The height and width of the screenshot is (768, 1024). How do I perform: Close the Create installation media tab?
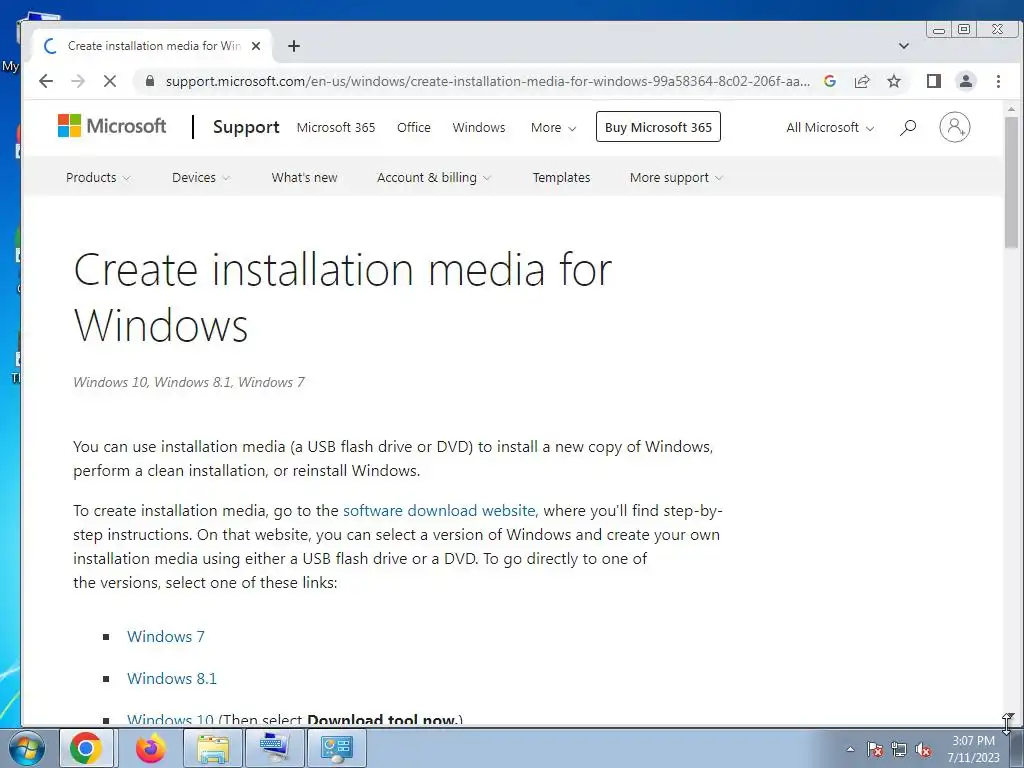click(256, 46)
